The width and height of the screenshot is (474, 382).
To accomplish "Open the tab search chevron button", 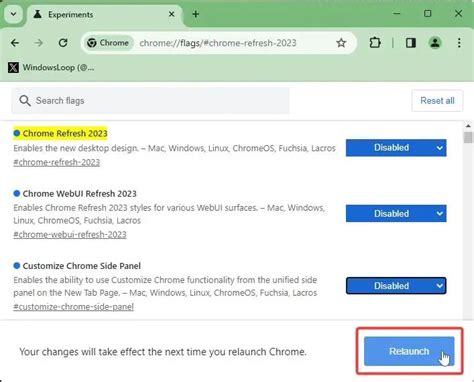I will tap(13, 14).
